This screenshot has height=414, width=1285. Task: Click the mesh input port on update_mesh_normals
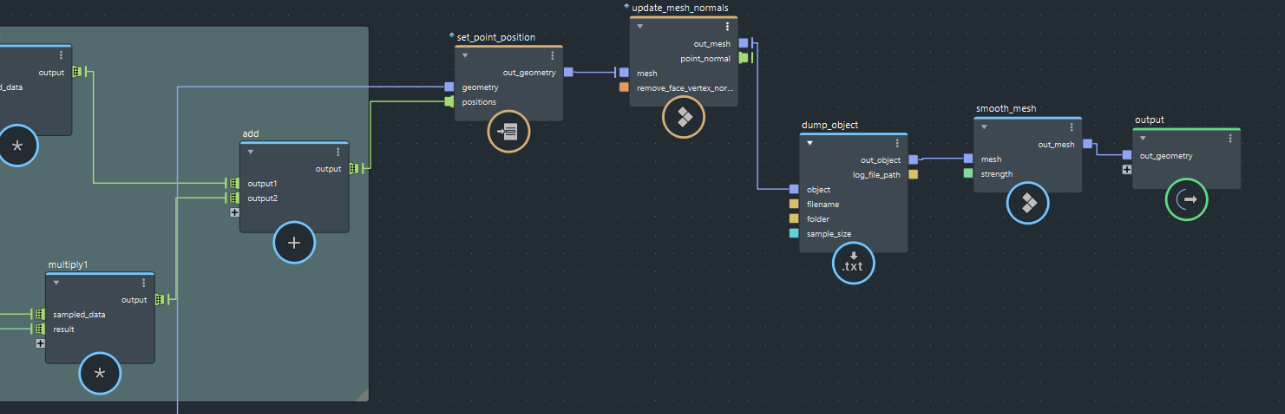(x=624, y=73)
